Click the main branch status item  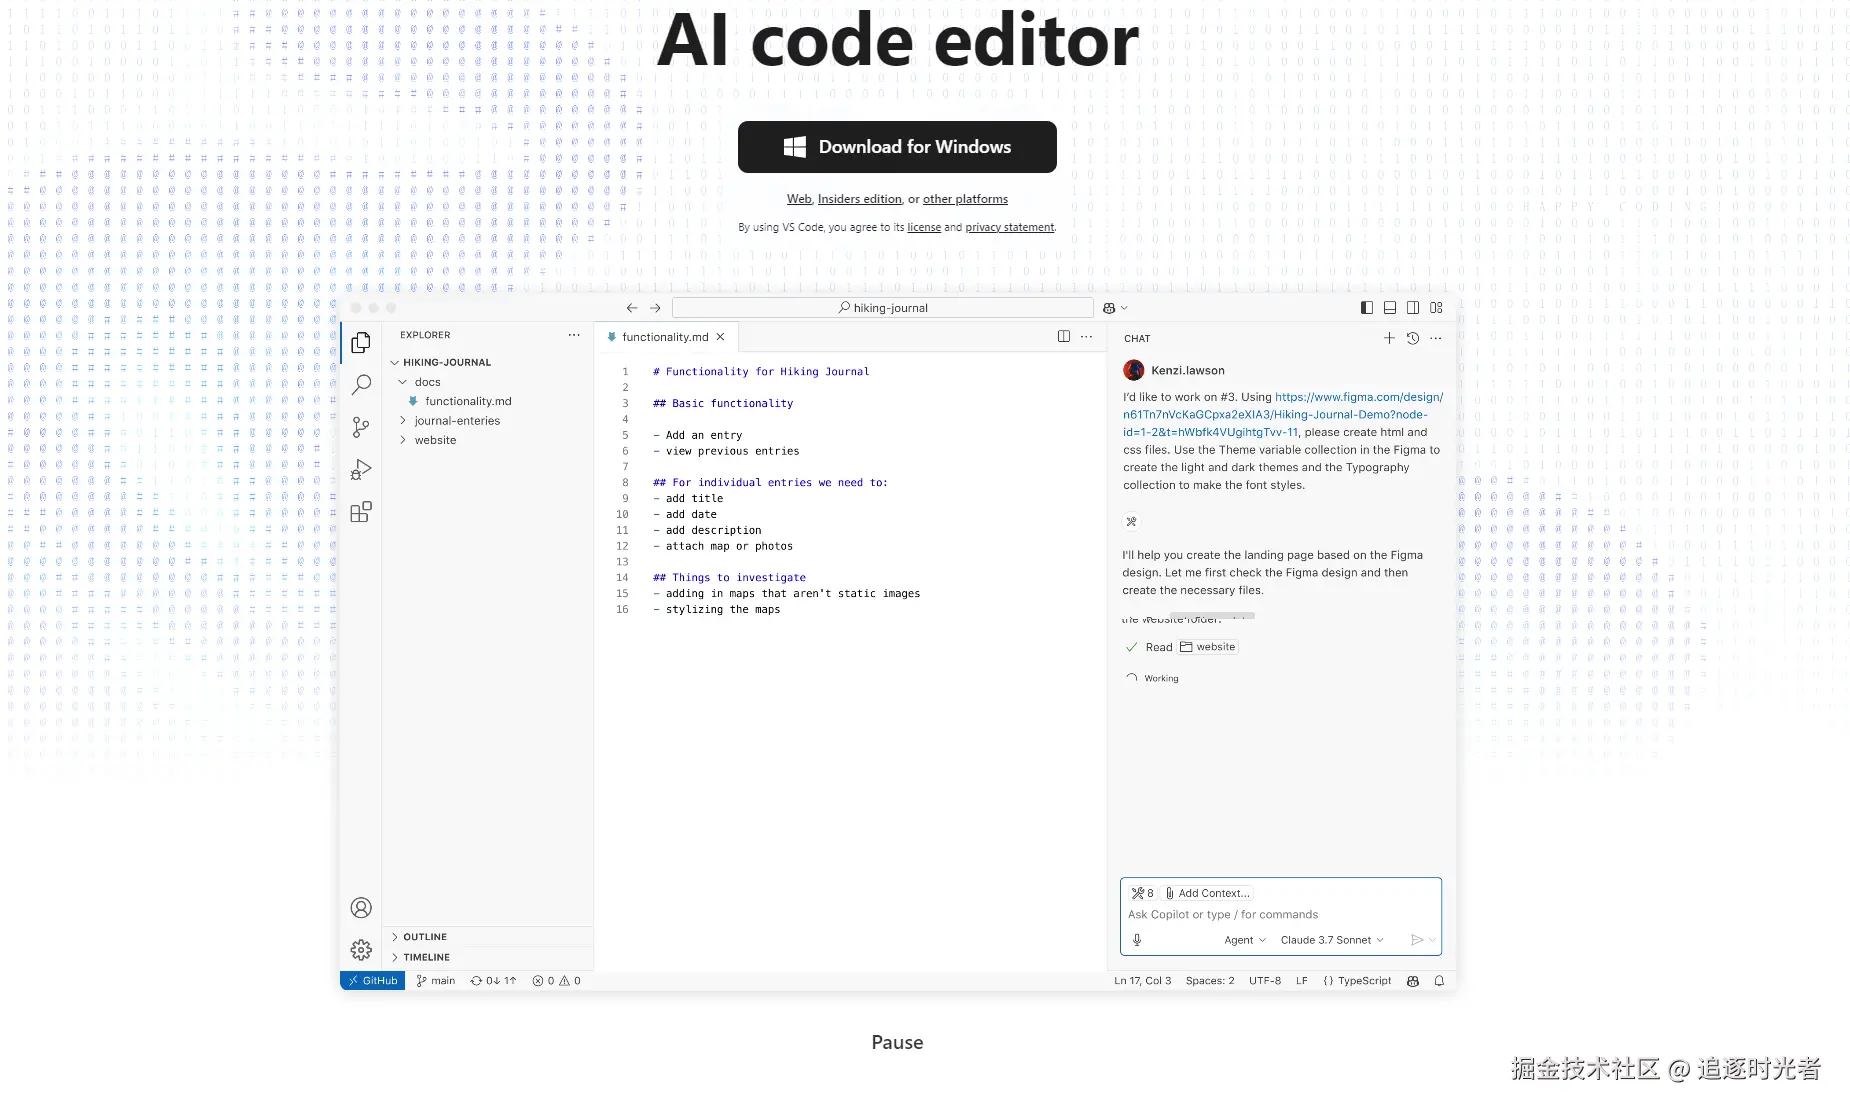(x=436, y=981)
